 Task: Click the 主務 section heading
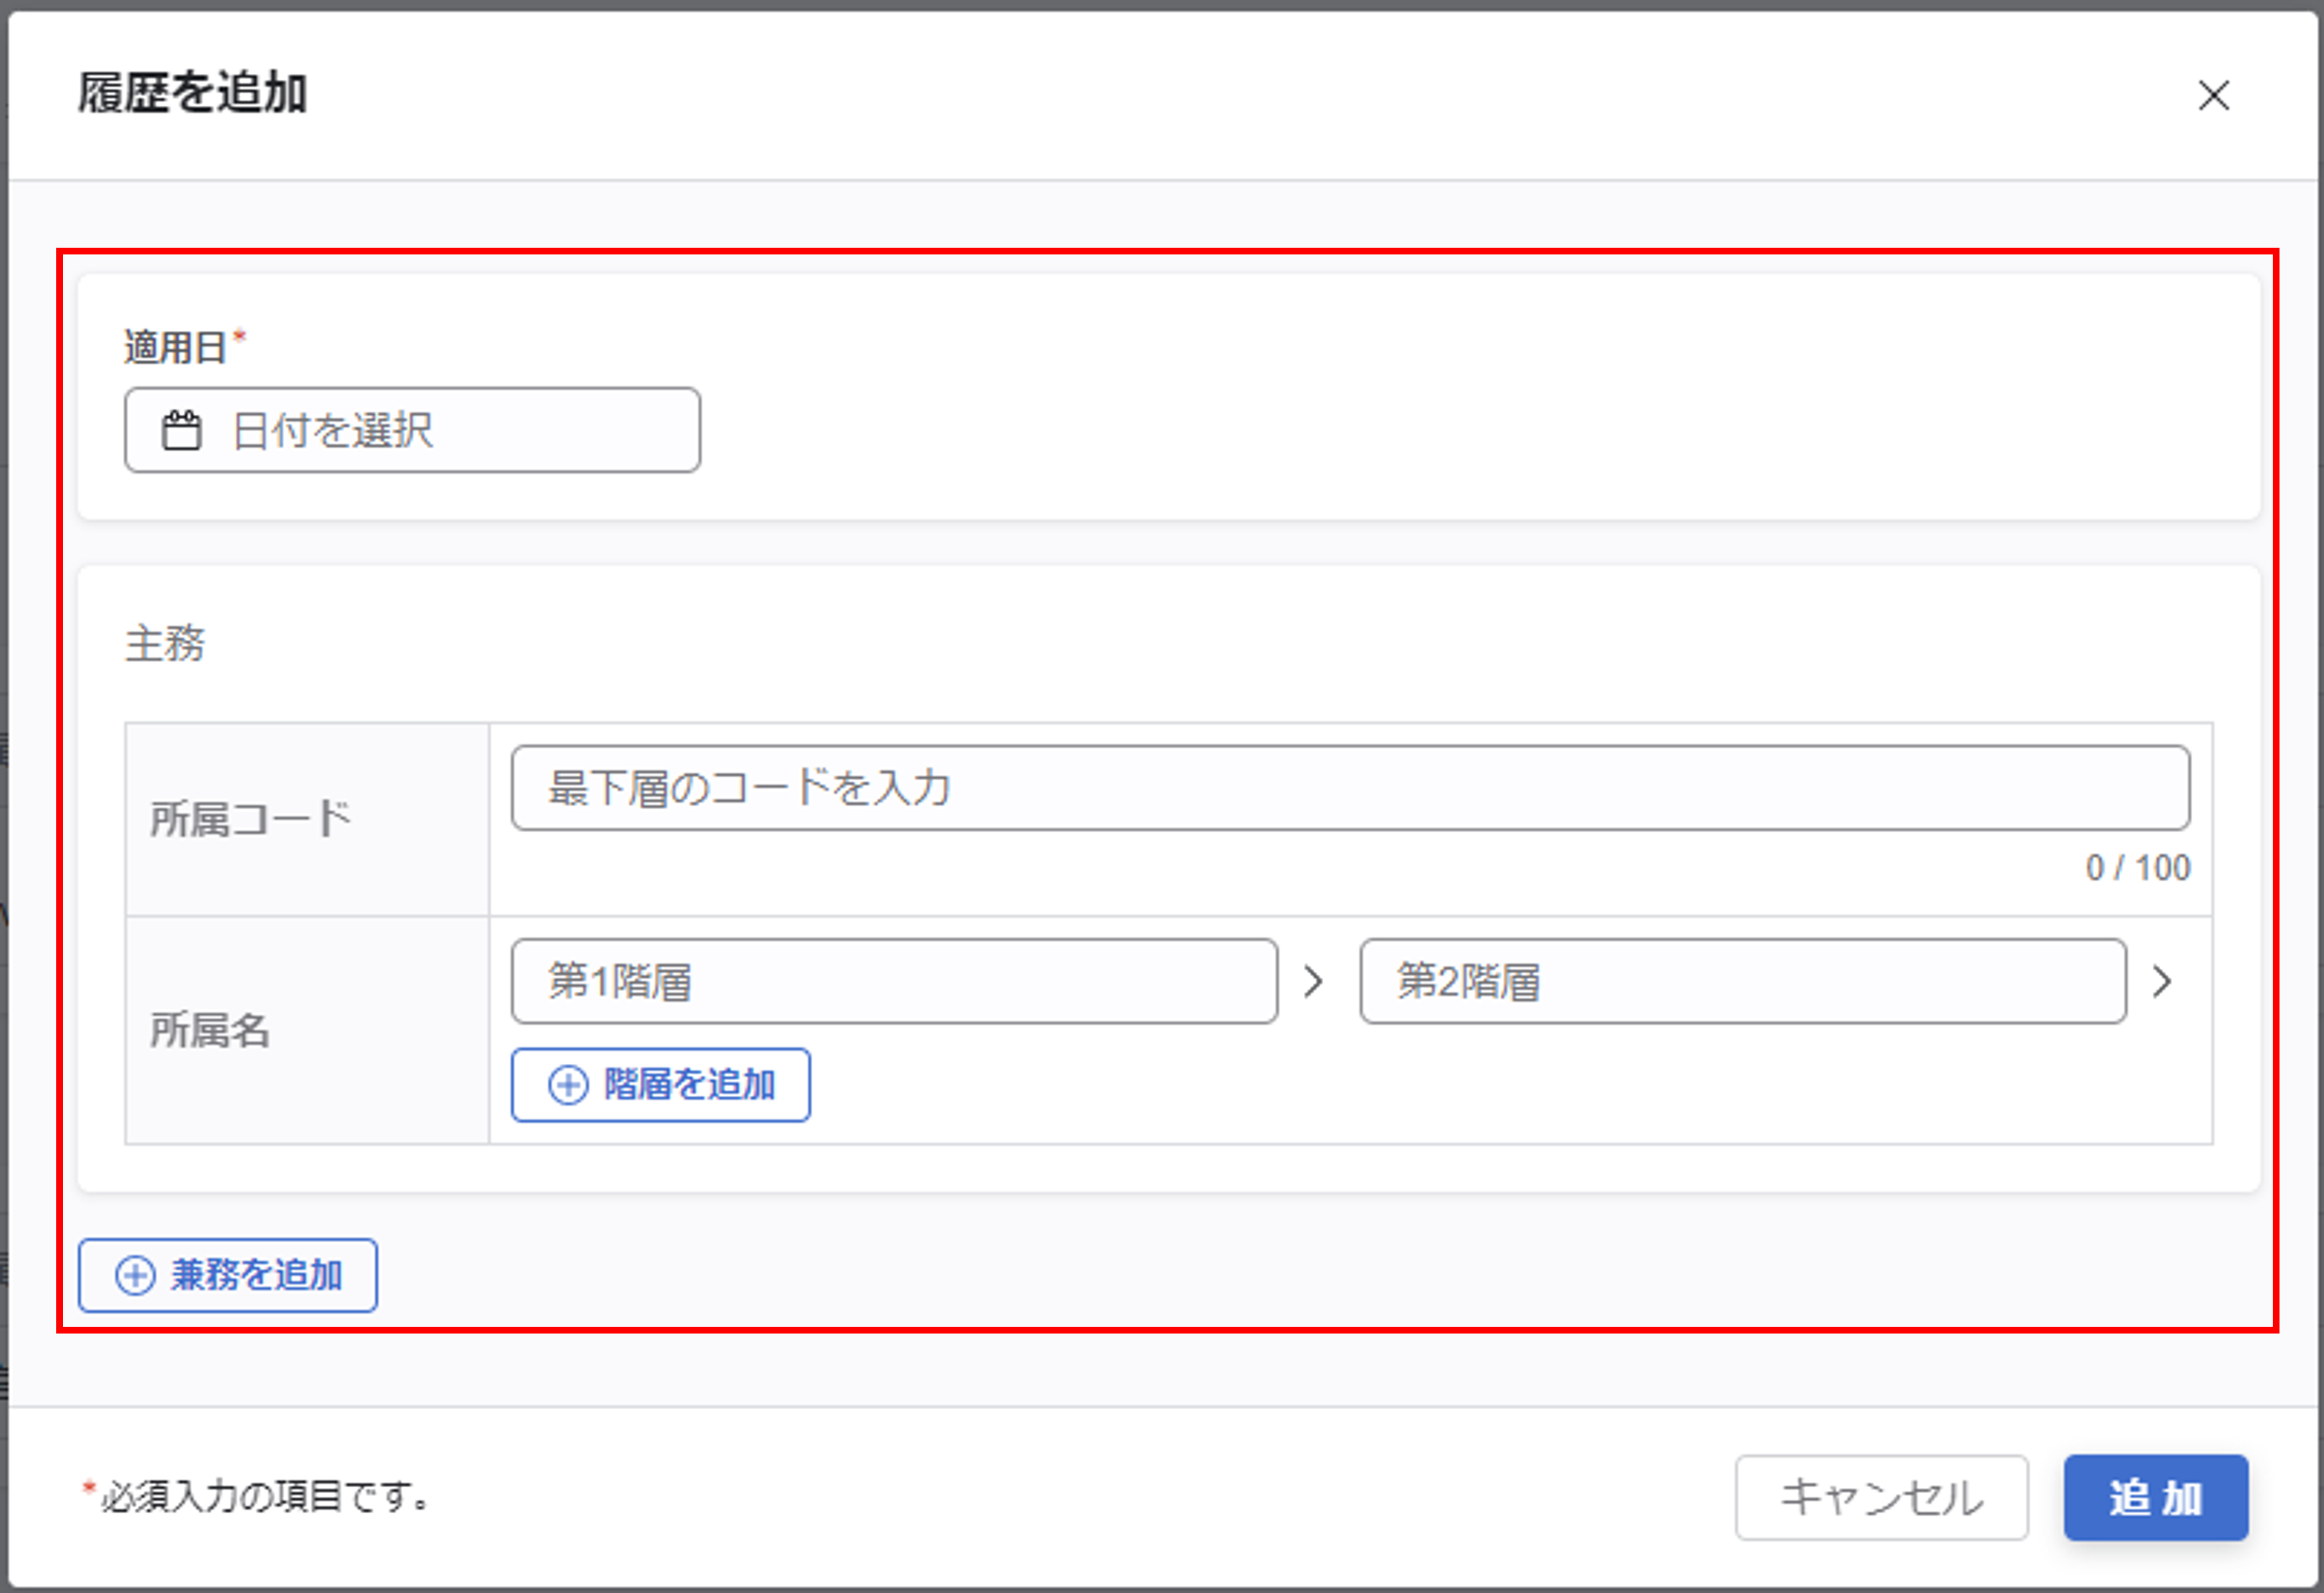(165, 643)
